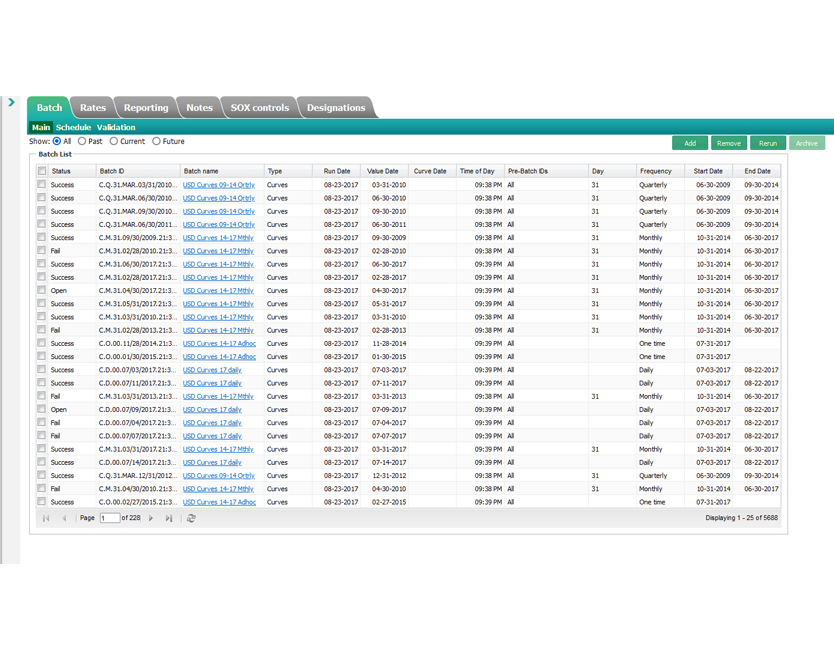Choose the Future show filter
This screenshot has height=659, width=834.
[157, 142]
